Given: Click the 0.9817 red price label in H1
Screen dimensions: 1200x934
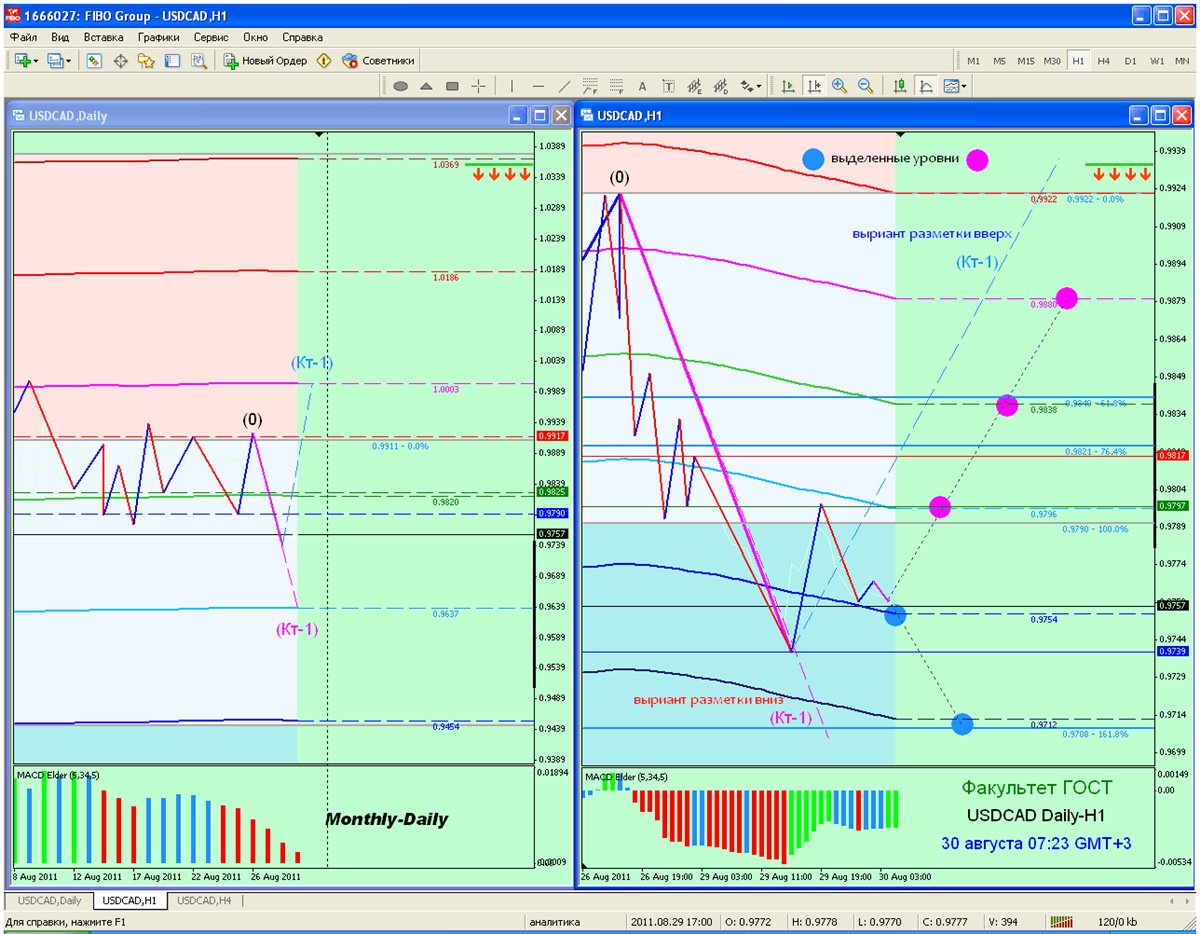Looking at the screenshot, I should point(1171,455).
